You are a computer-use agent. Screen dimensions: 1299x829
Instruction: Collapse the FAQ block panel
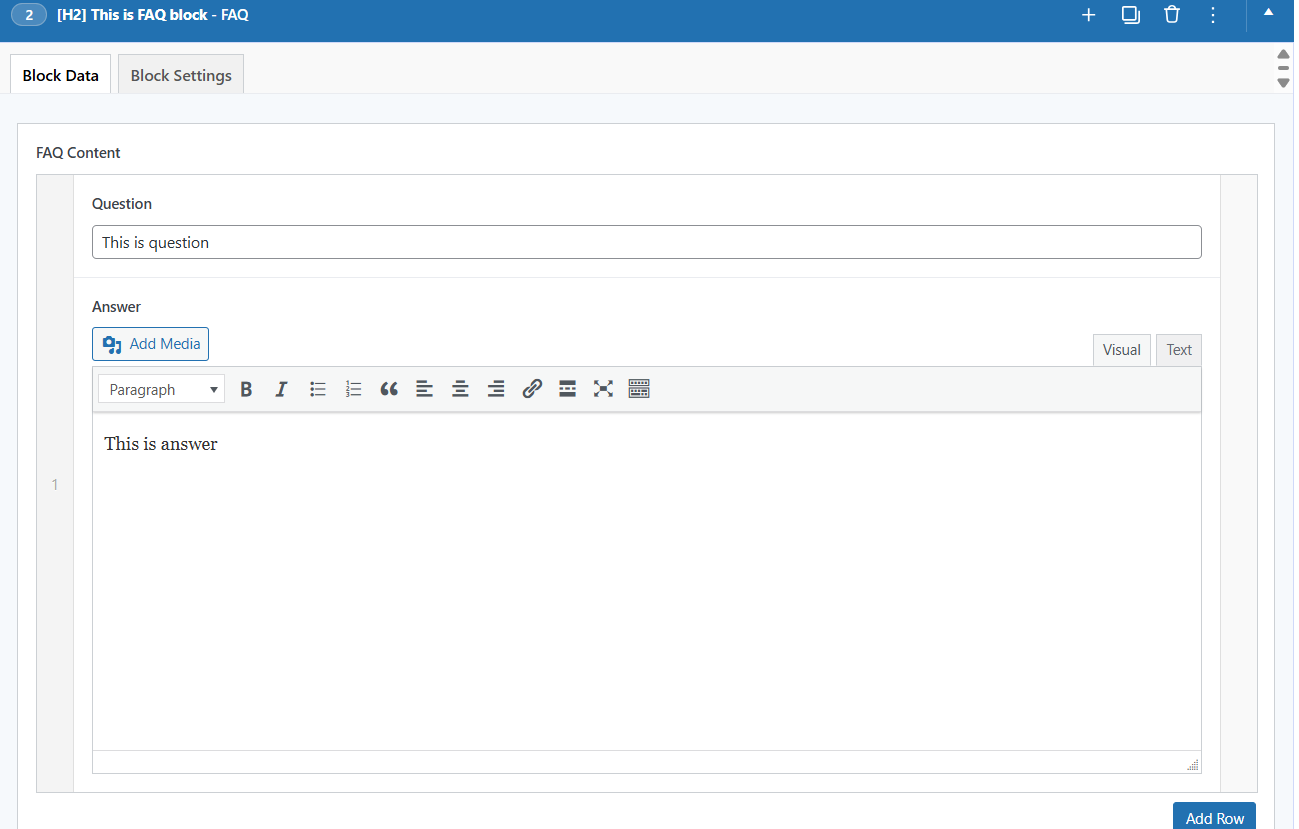[1268, 14]
